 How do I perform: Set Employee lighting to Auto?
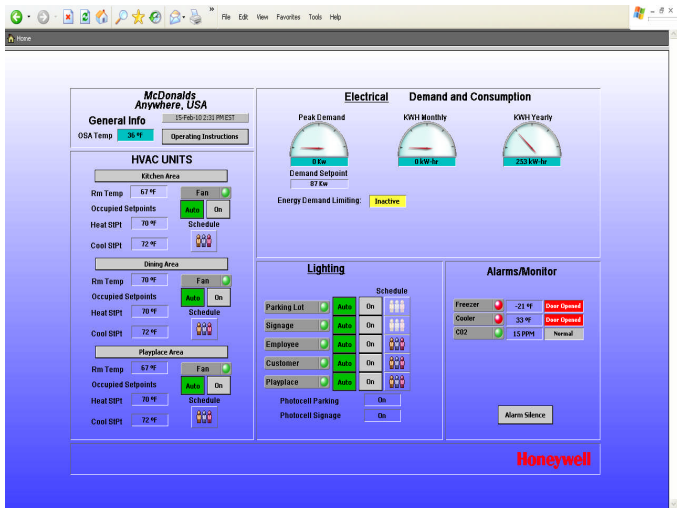tap(344, 344)
